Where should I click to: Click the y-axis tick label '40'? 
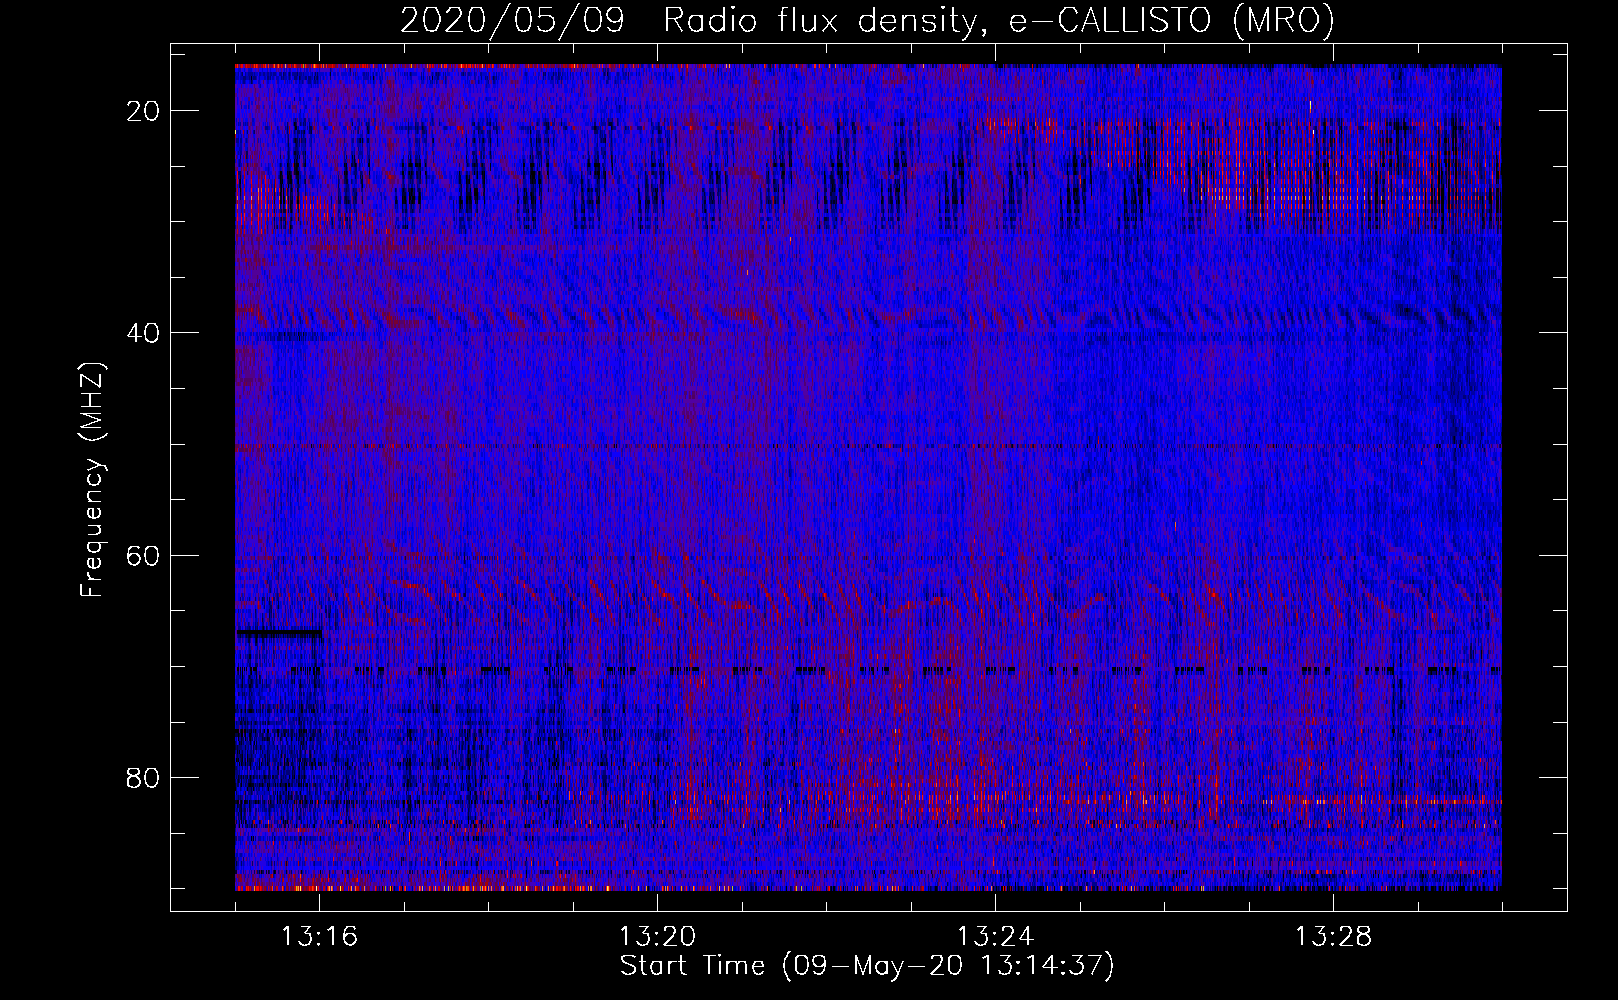click(144, 333)
